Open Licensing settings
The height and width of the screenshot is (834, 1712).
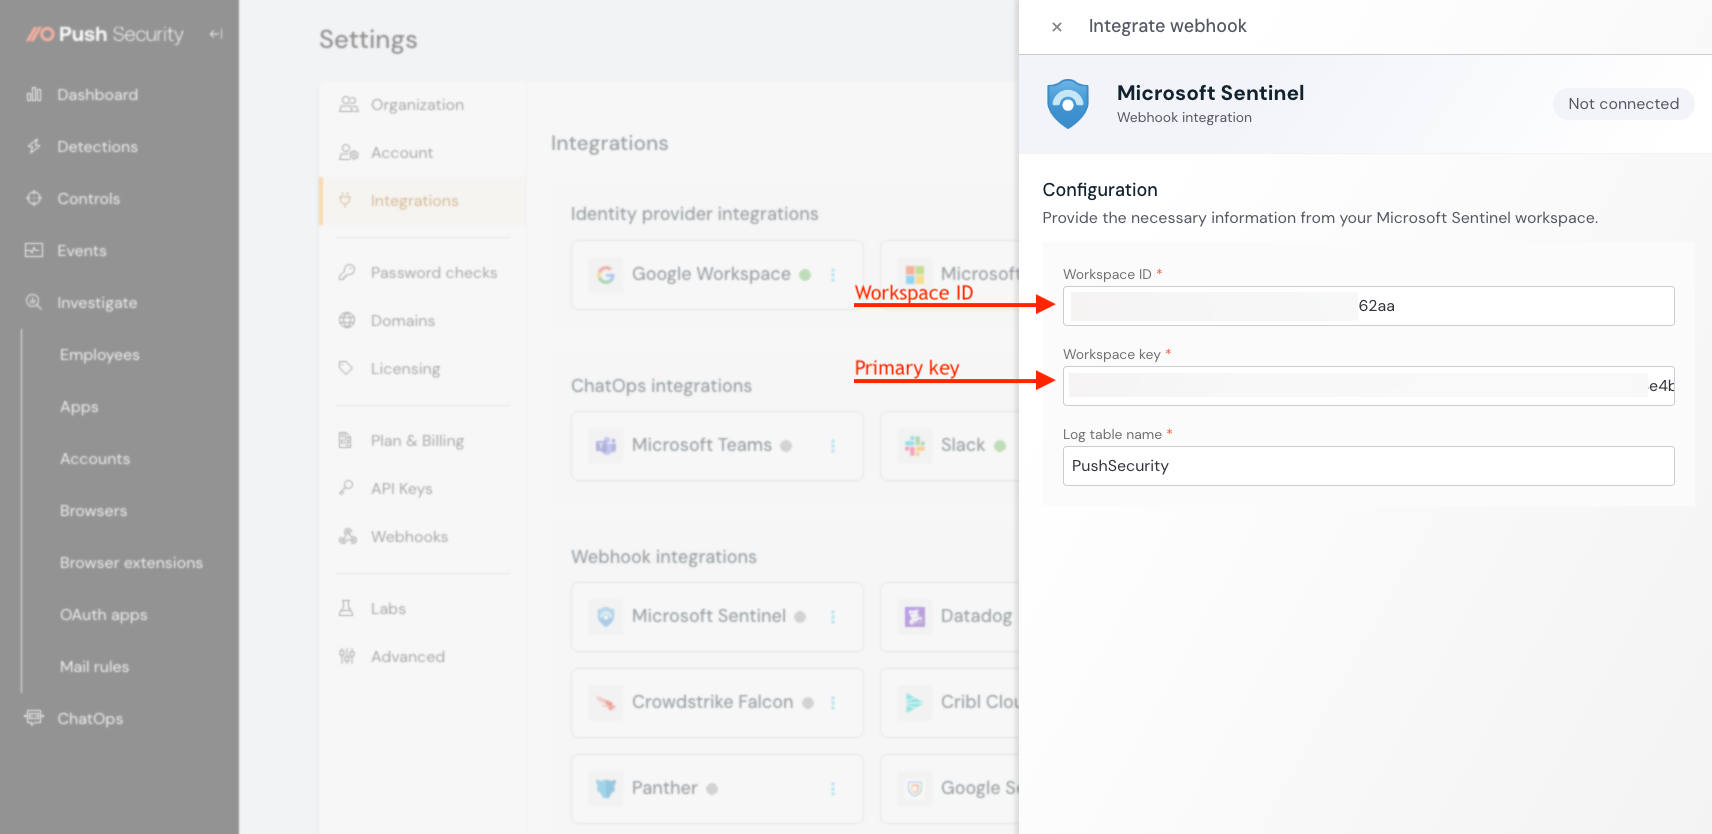click(x=405, y=369)
